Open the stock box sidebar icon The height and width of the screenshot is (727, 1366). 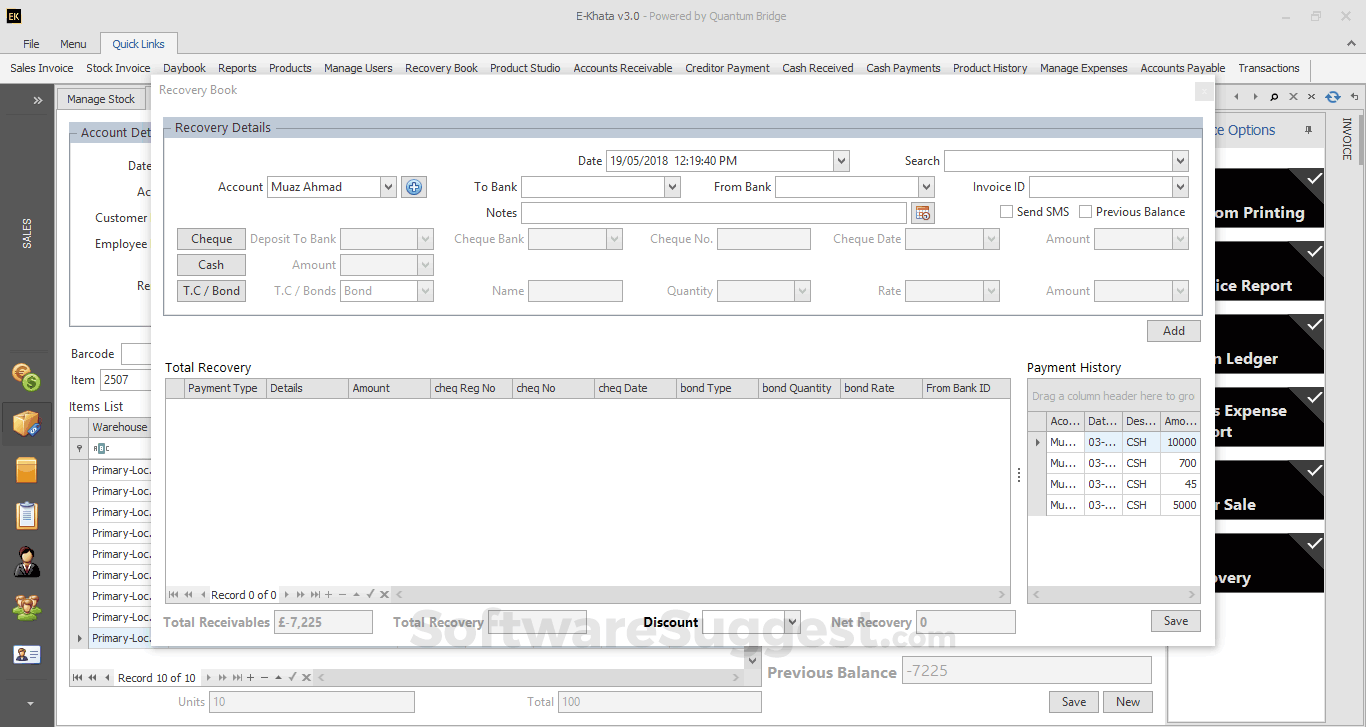(26, 424)
